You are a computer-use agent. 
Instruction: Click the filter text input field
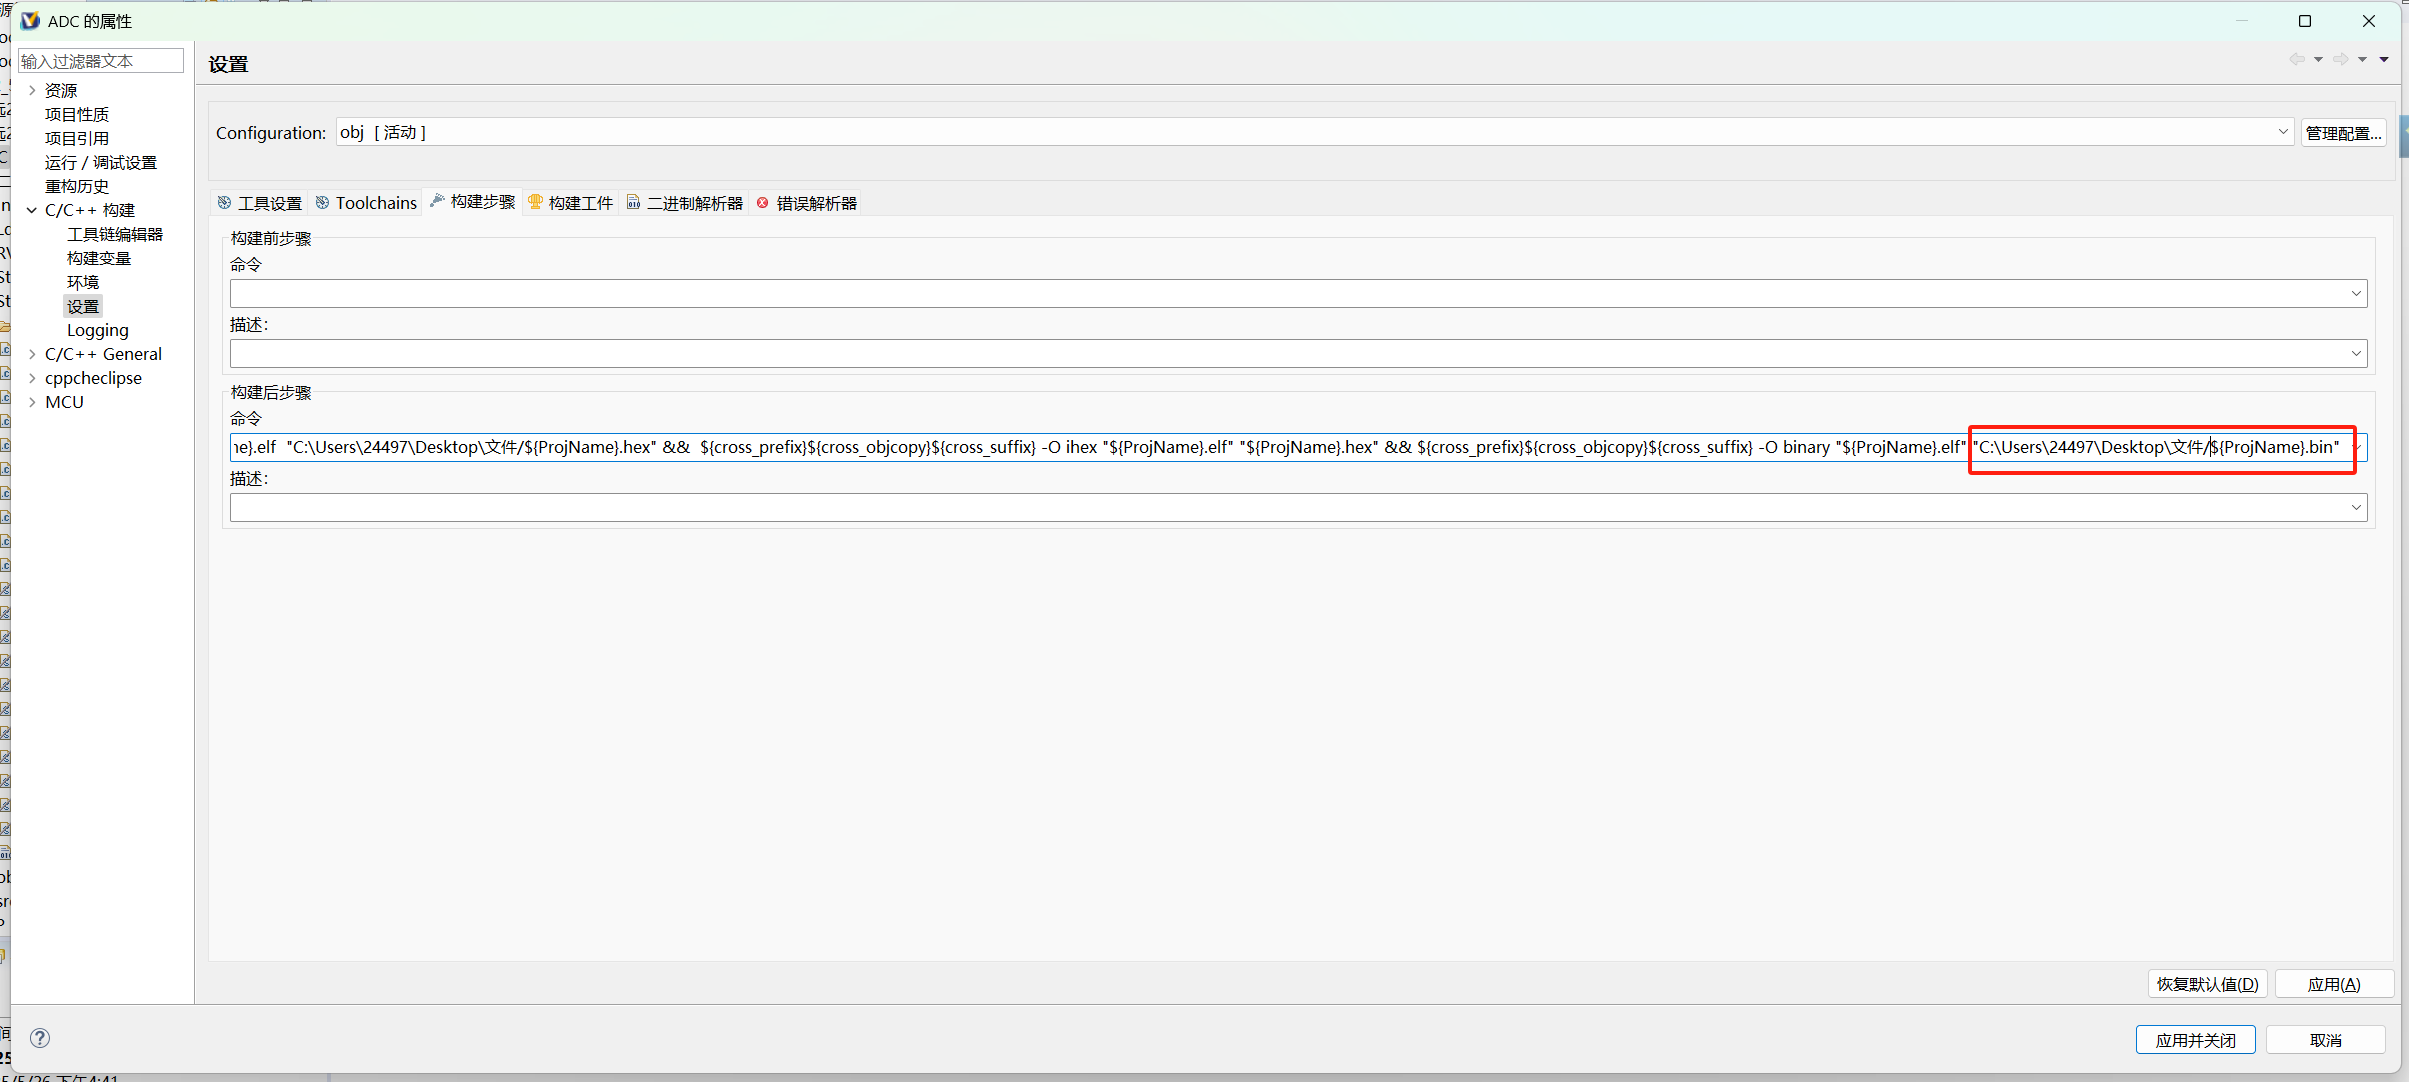(x=100, y=61)
